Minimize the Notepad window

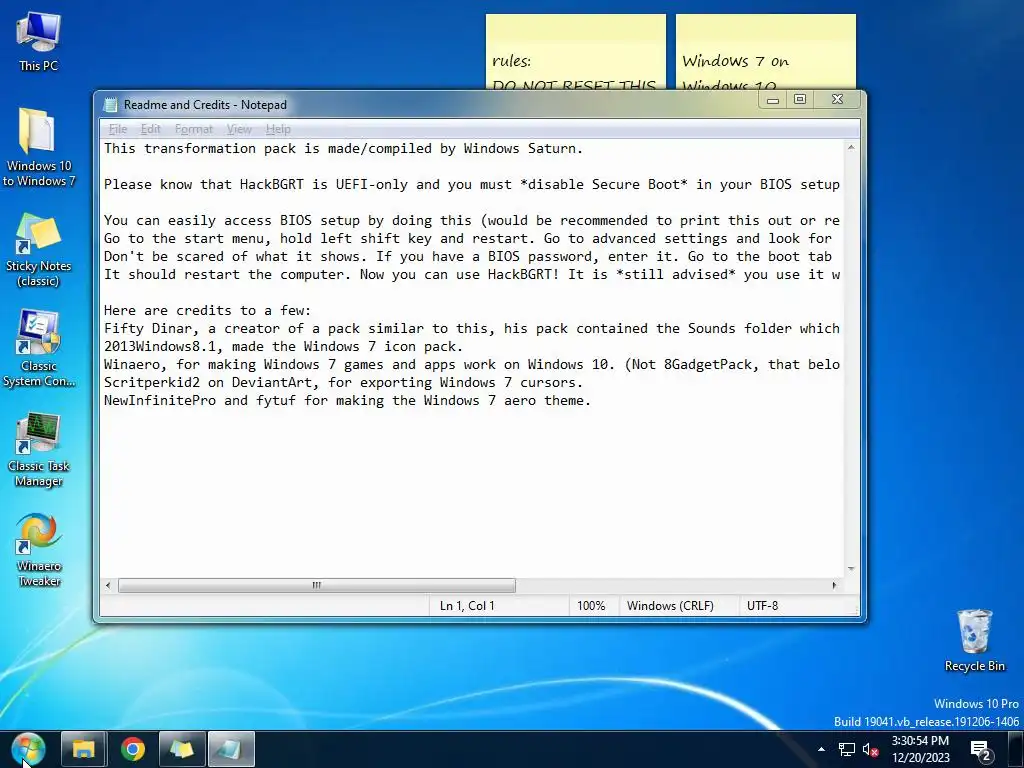click(x=773, y=100)
